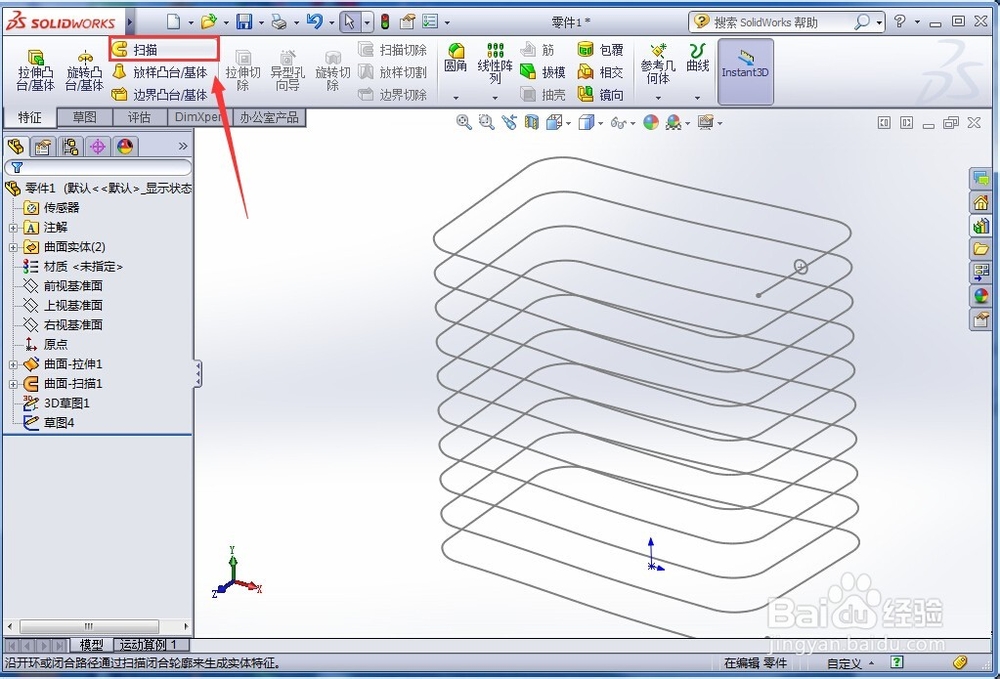Viewport: 1000px width, 679px height.
Task: Click the Zoom to Area icon
Action: [487, 122]
